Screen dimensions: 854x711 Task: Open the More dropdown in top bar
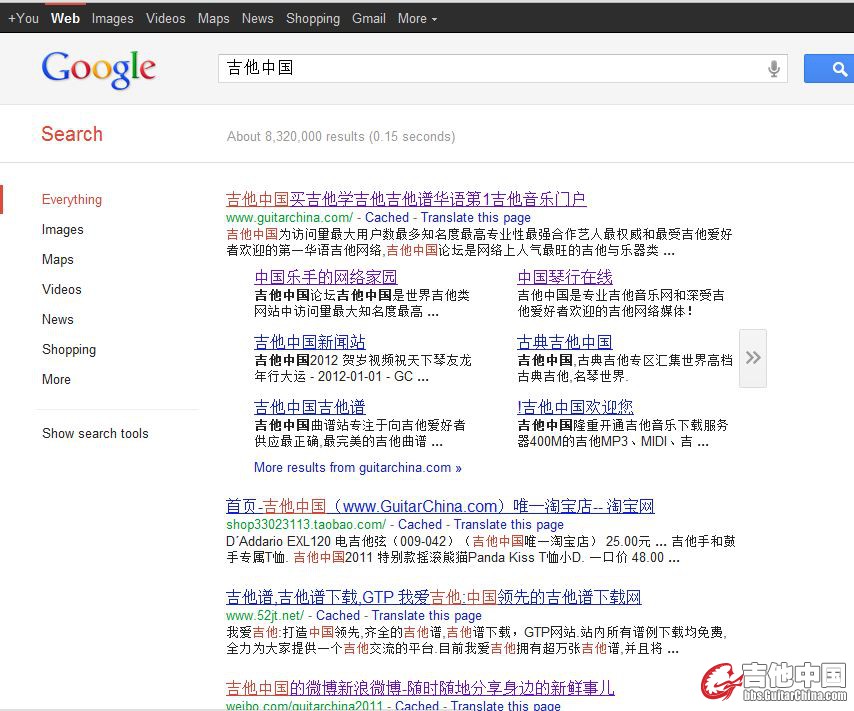[417, 19]
